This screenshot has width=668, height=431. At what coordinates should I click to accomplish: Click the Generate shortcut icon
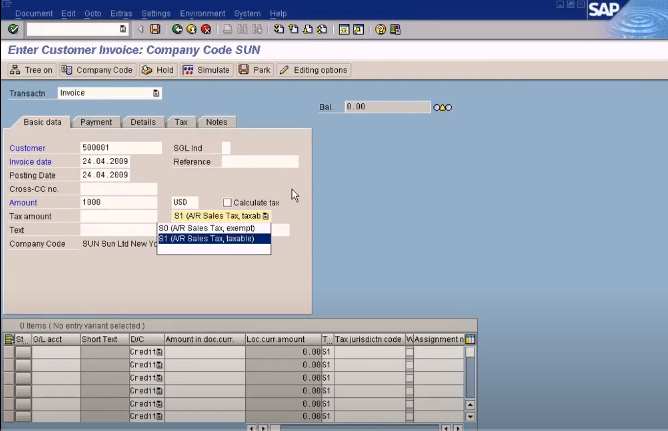pyautogui.click(x=358, y=29)
